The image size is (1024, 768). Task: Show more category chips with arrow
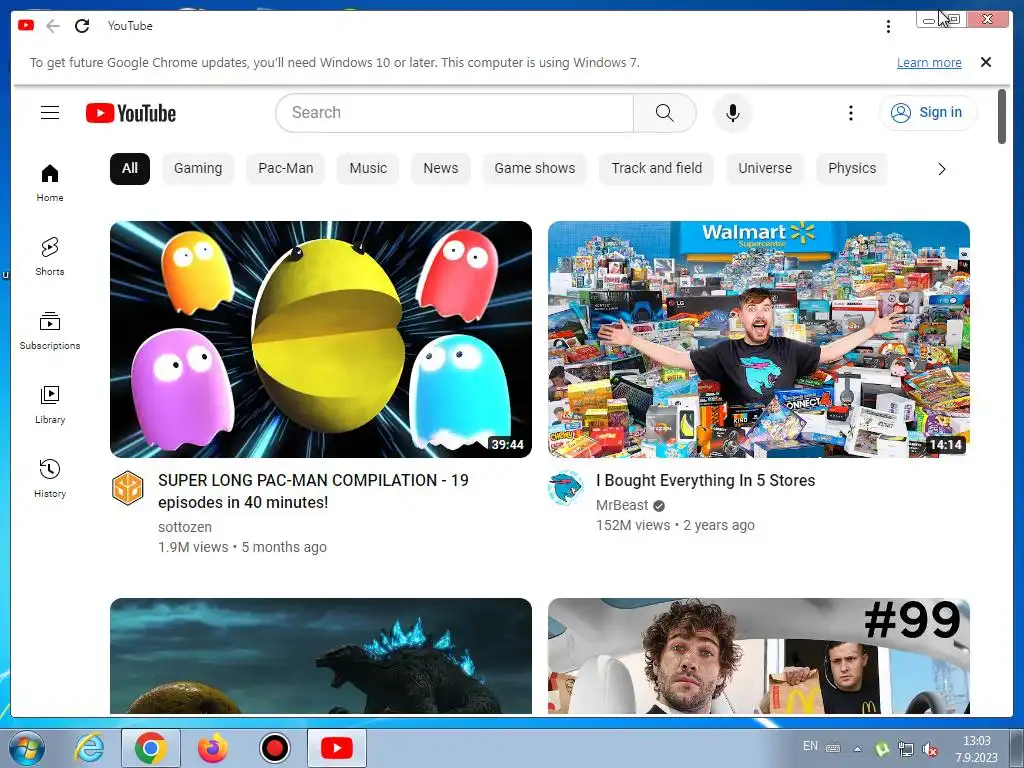tap(941, 169)
